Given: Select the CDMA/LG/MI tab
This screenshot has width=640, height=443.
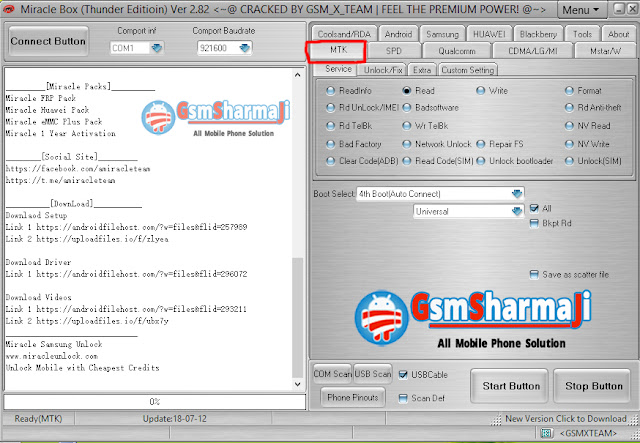Looking at the screenshot, I should coord(533,51).
